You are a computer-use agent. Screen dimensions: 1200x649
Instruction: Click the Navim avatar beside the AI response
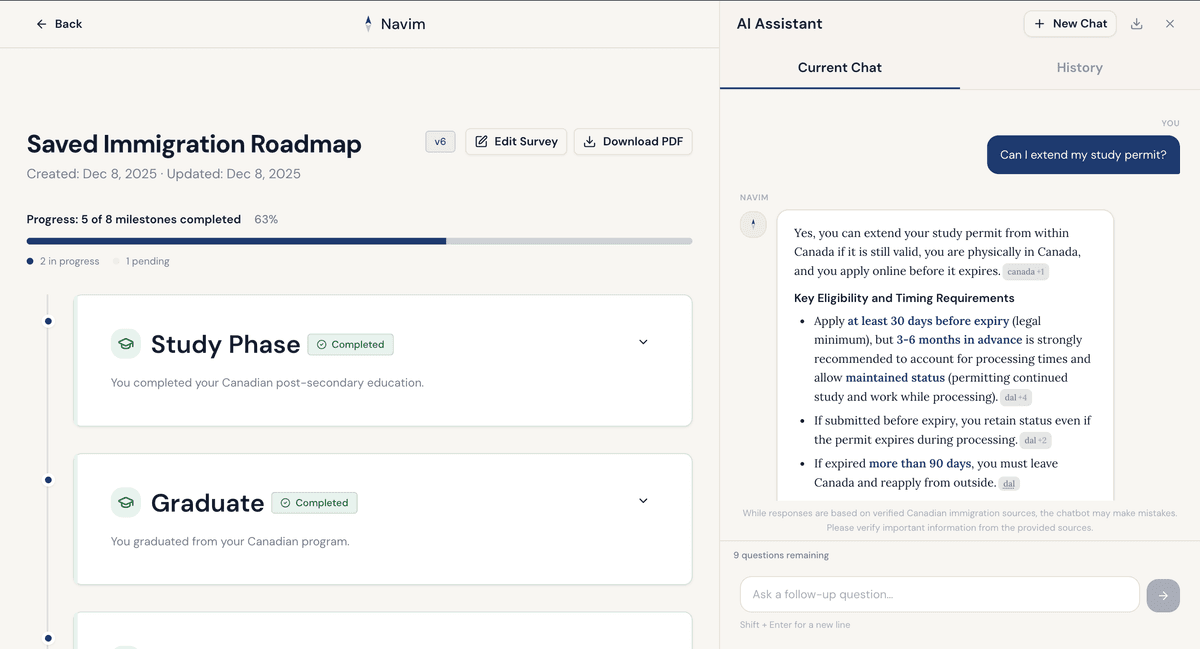click(753, 224)
